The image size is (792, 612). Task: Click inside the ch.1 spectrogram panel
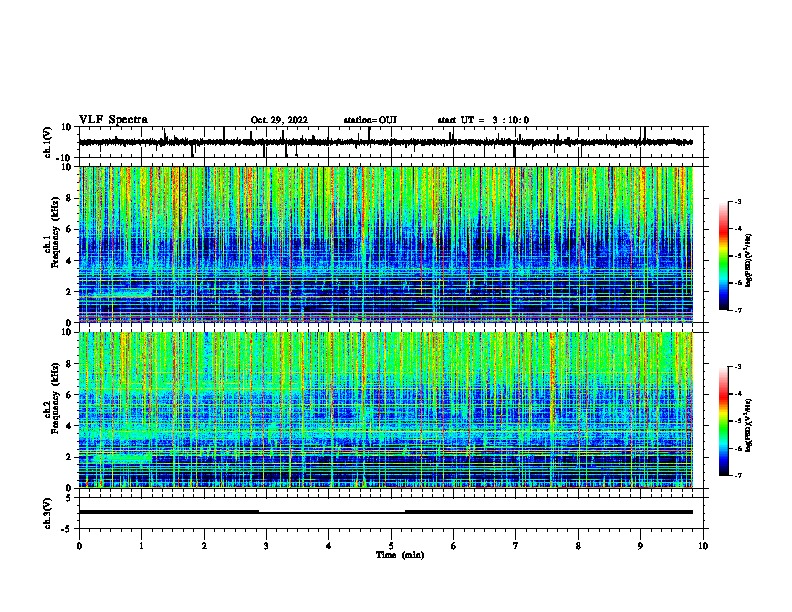point(386,244)
